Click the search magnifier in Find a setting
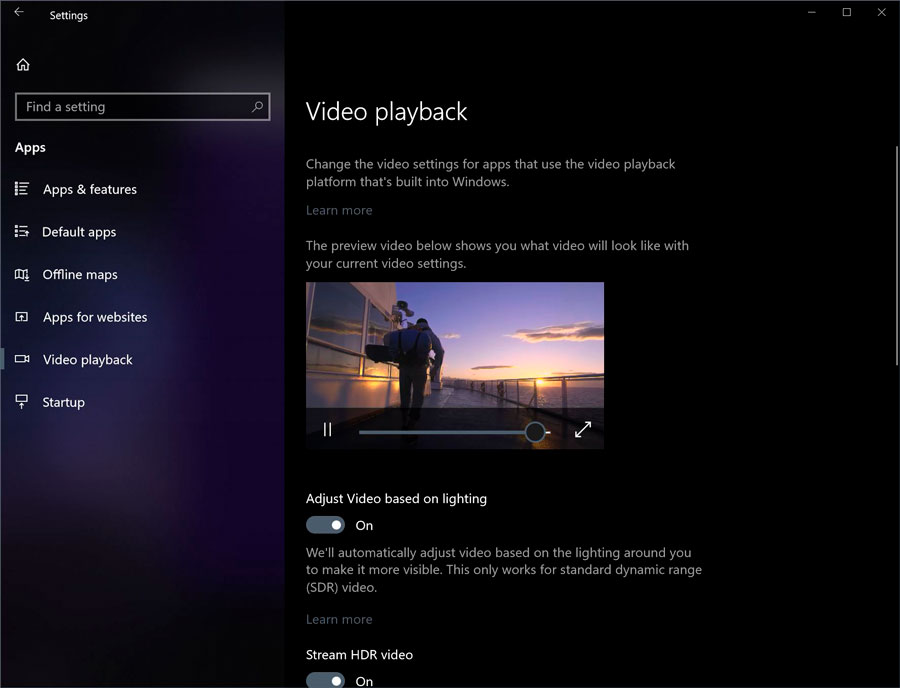Viewport: 900px width, 688px height. 257,106
